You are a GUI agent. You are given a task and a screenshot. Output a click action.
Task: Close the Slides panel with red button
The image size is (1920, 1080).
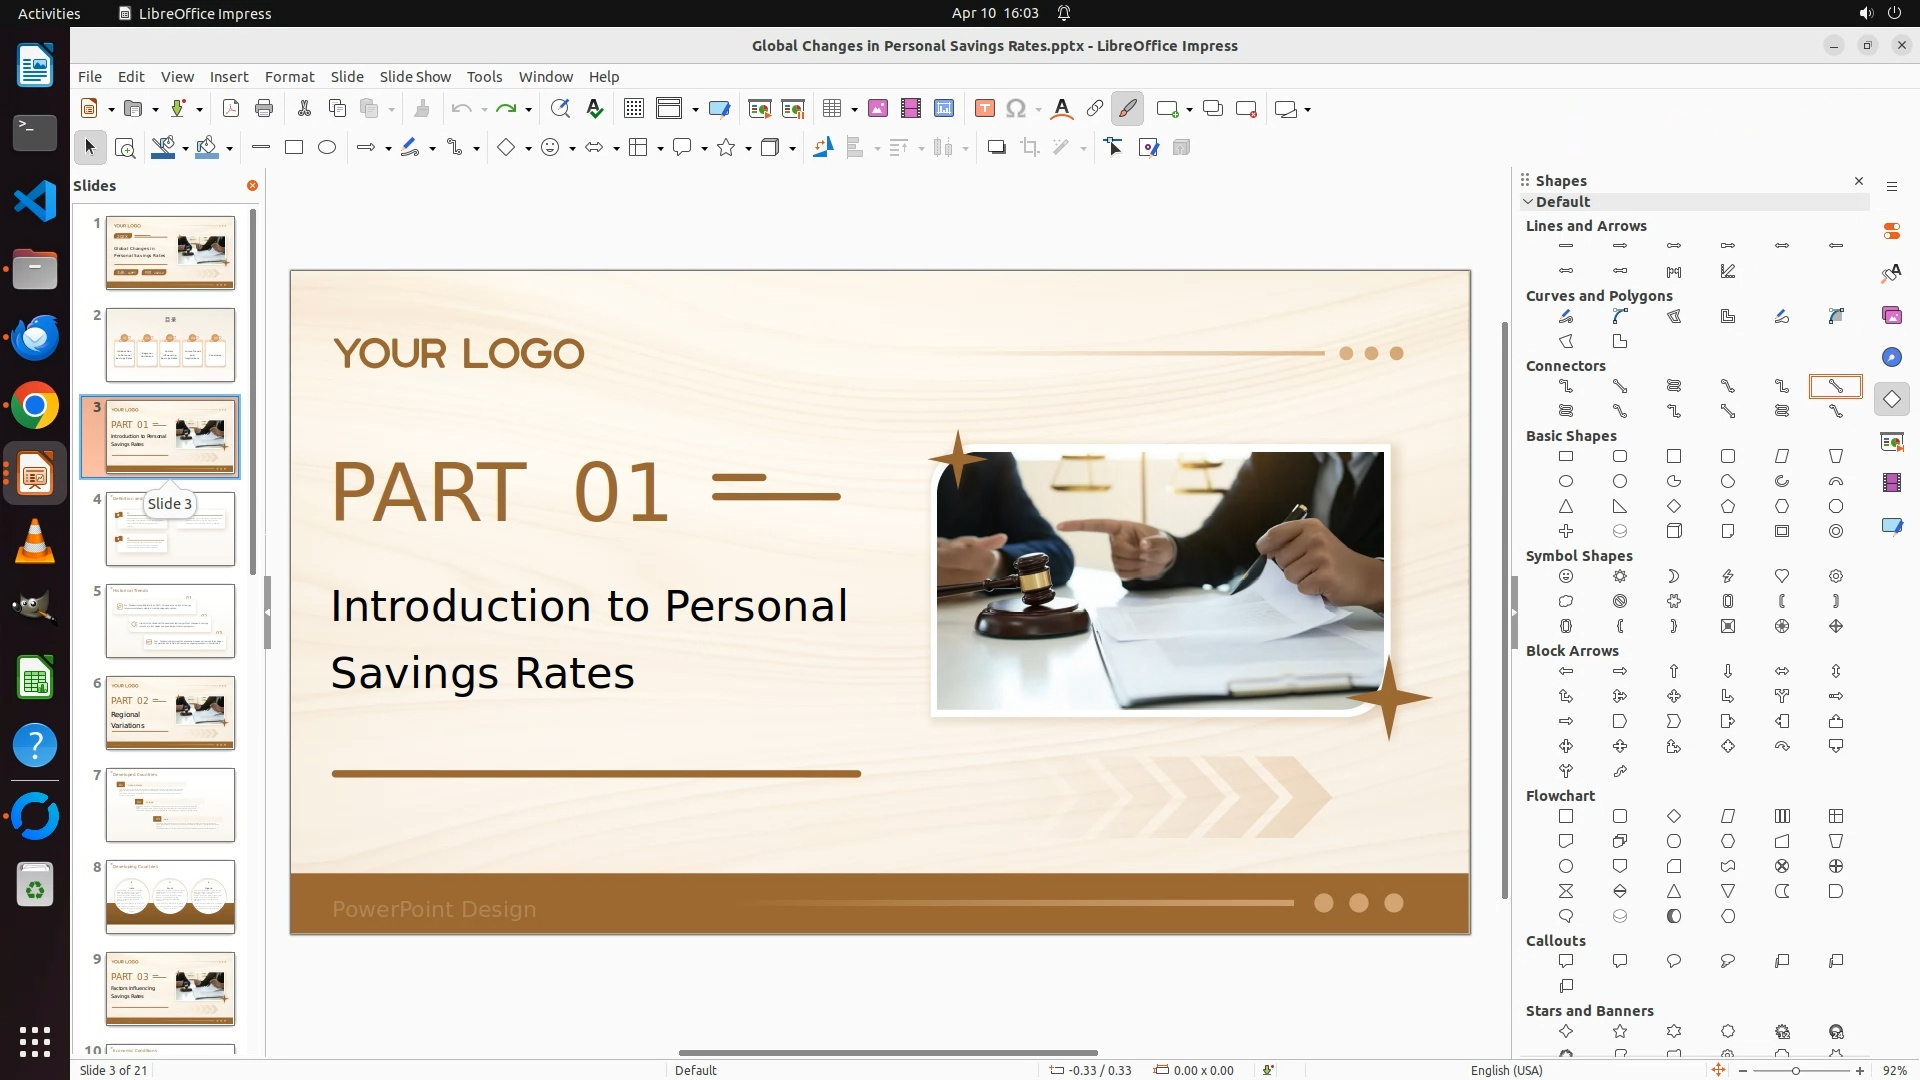pyautogui.click(x=252, y=186)
